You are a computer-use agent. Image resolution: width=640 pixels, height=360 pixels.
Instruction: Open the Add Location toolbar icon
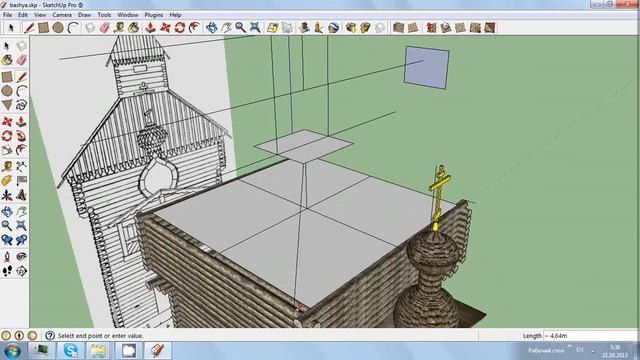pyautogui.click(x=272, y=28)
